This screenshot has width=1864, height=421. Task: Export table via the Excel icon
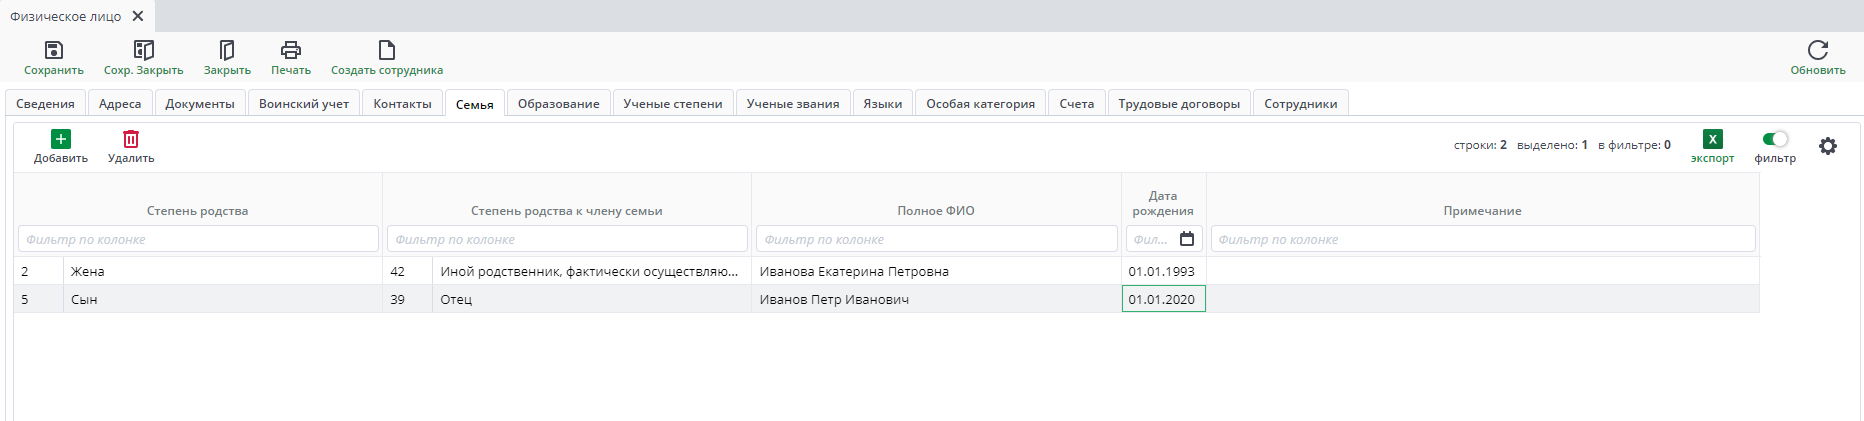[1712, 140]
